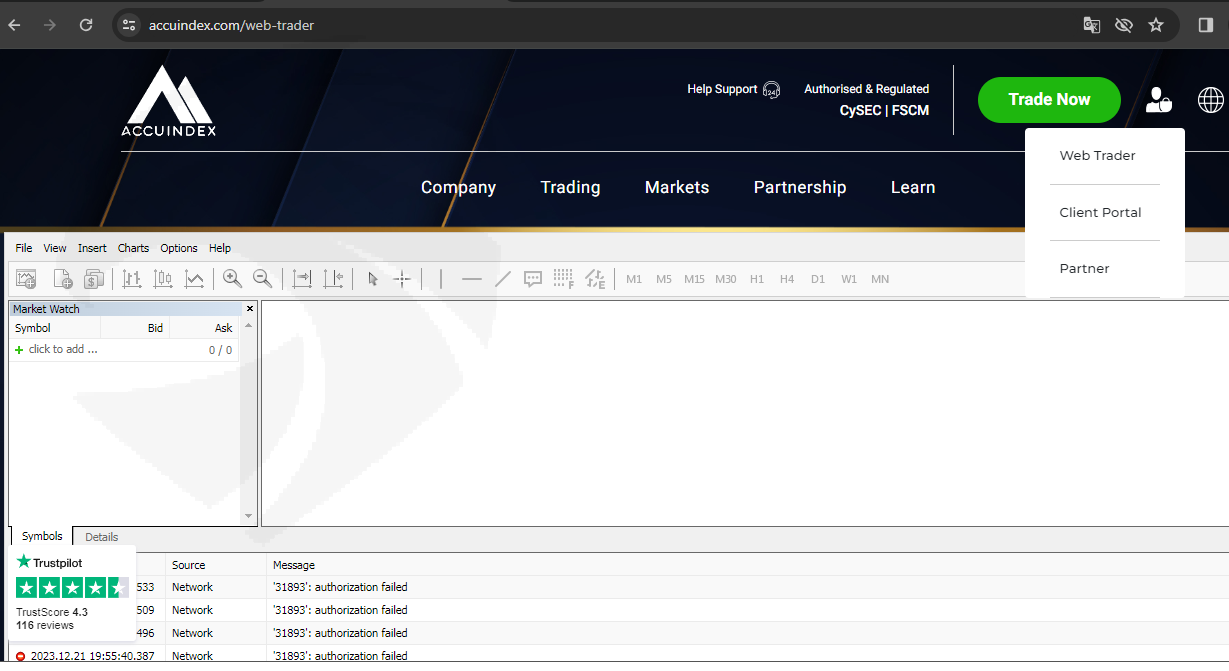Click the new document plus toolbar icon
This screenshot has width=1229, height=671.
62,279
